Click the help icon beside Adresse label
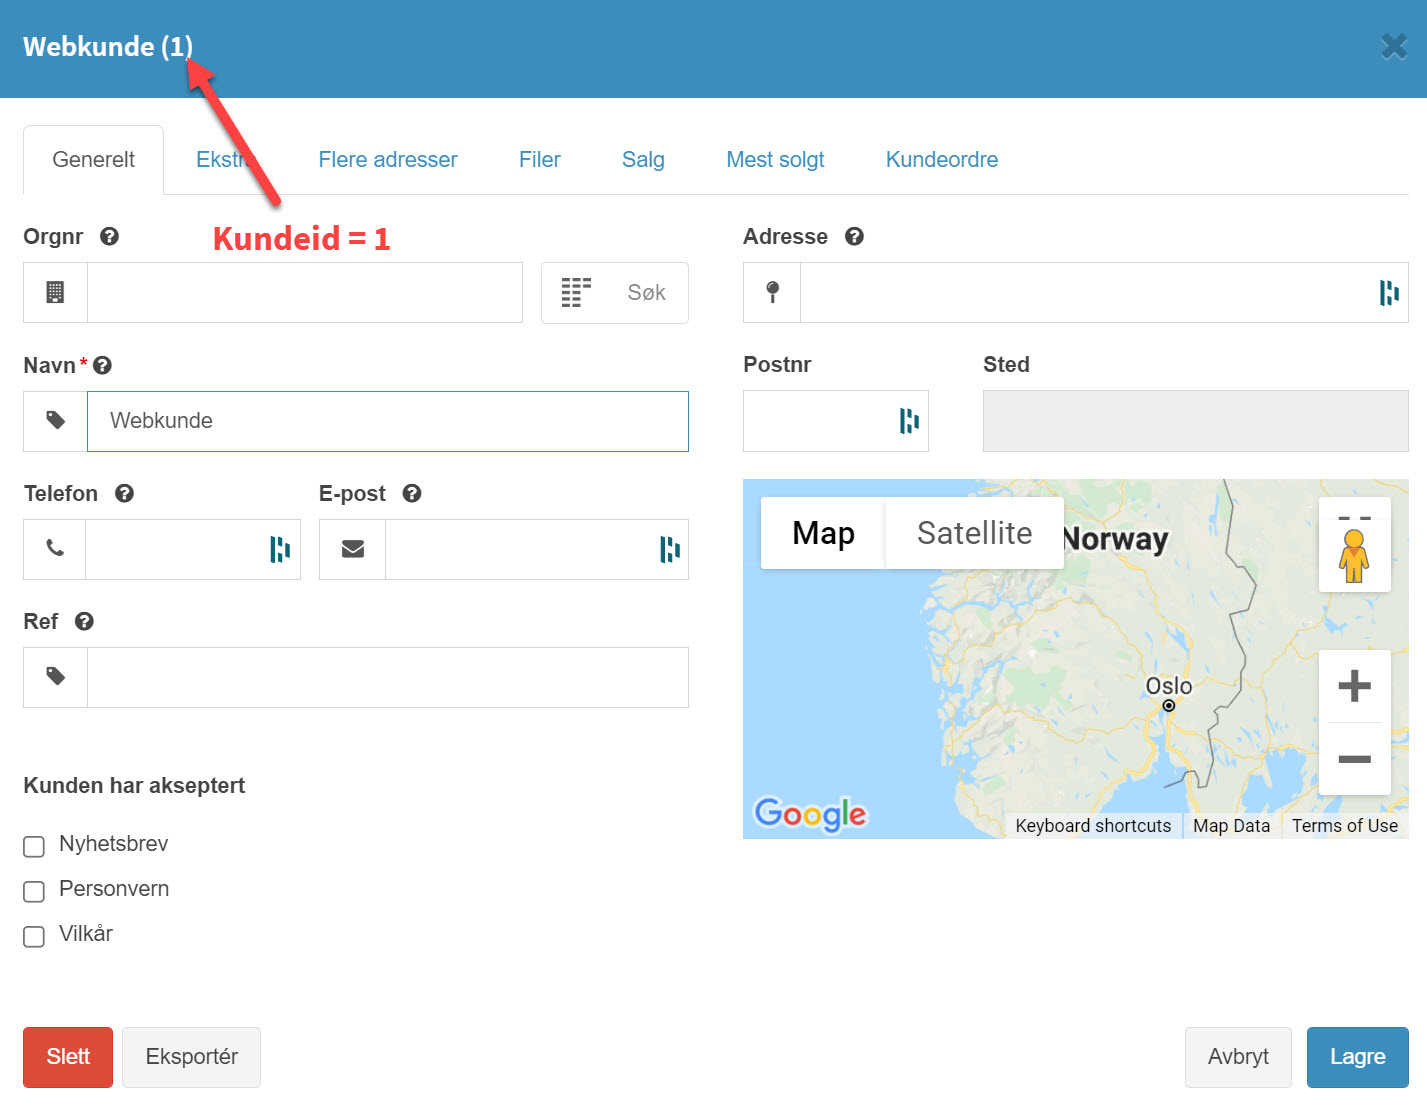 854,237
